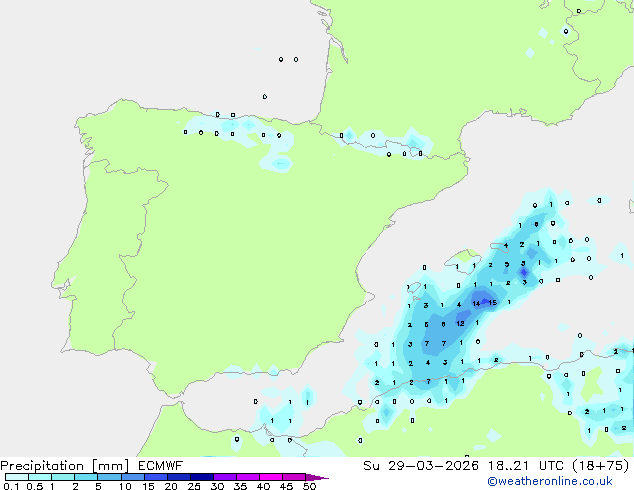Click the 25–30 mm dark blue swatch
This screenshot has width=634, height=490.
201,477
